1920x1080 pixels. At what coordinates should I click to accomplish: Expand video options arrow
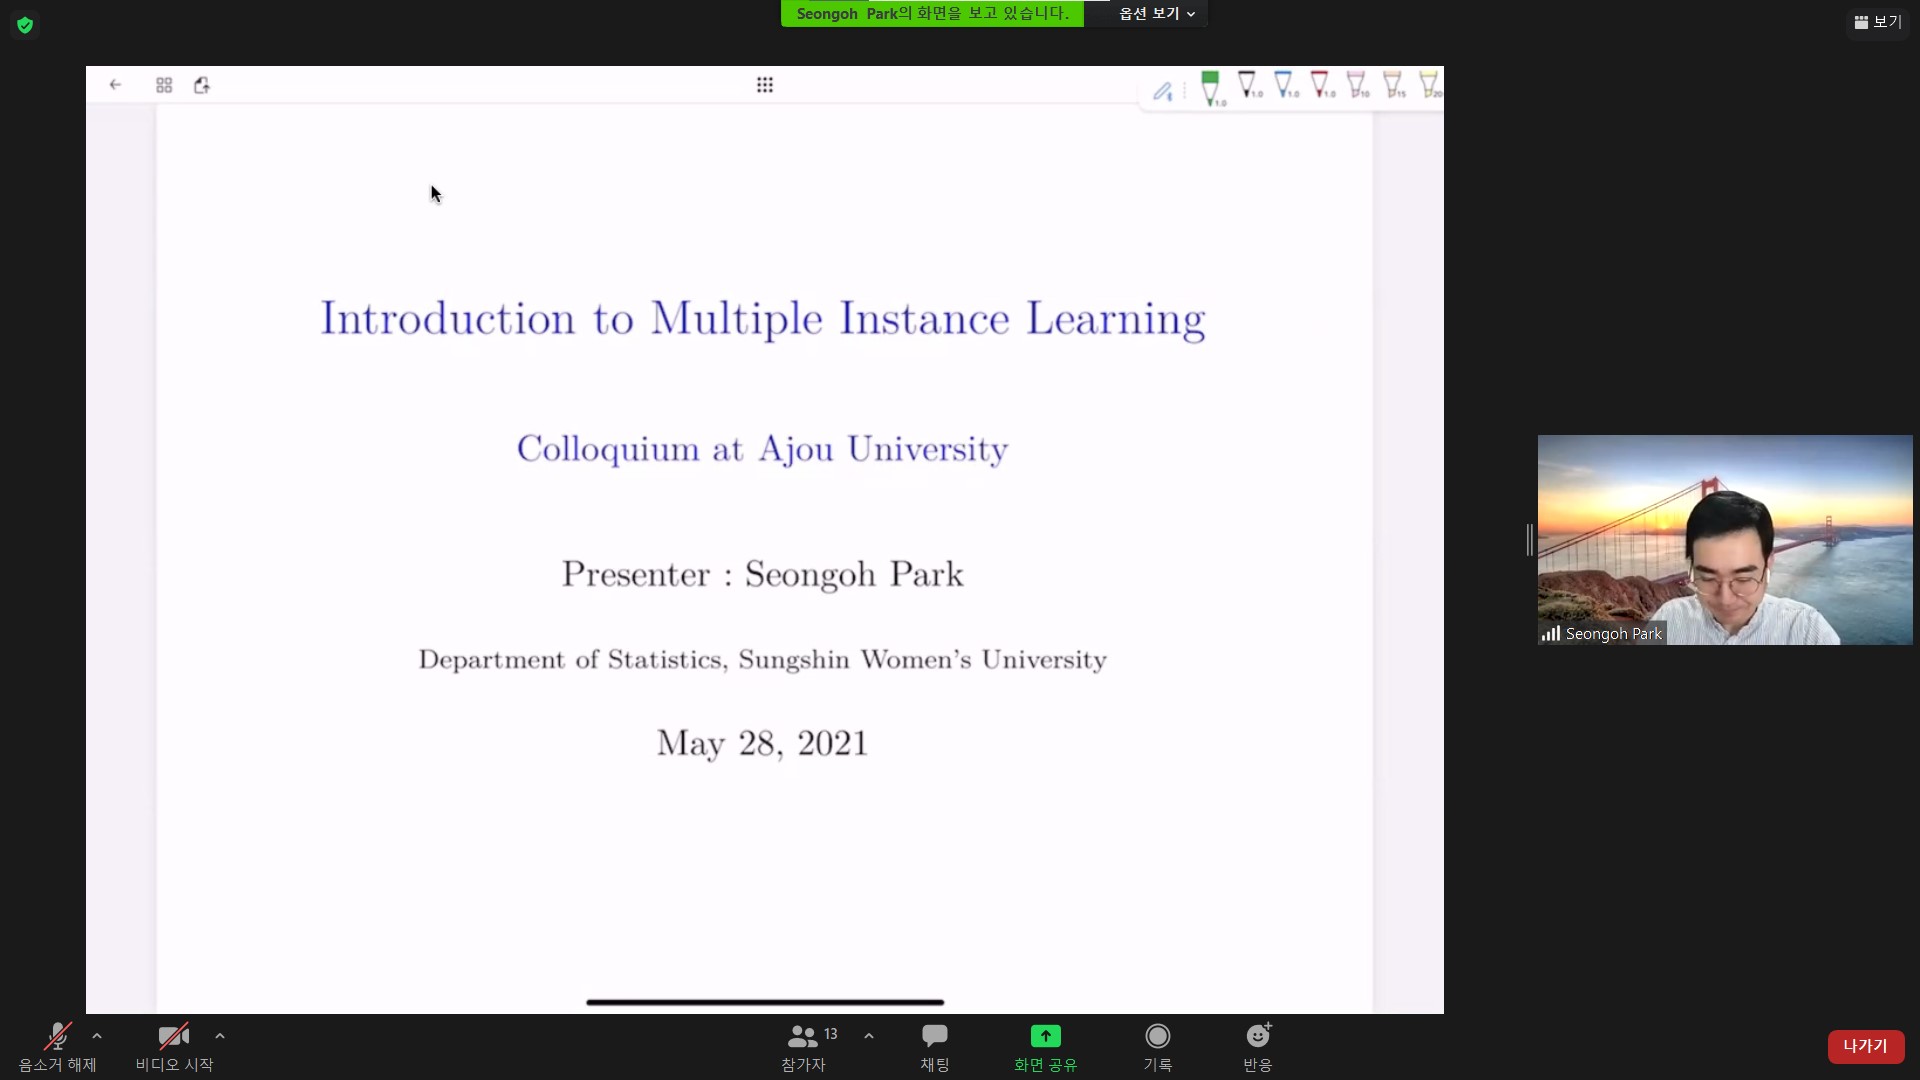coord(220,1036)
